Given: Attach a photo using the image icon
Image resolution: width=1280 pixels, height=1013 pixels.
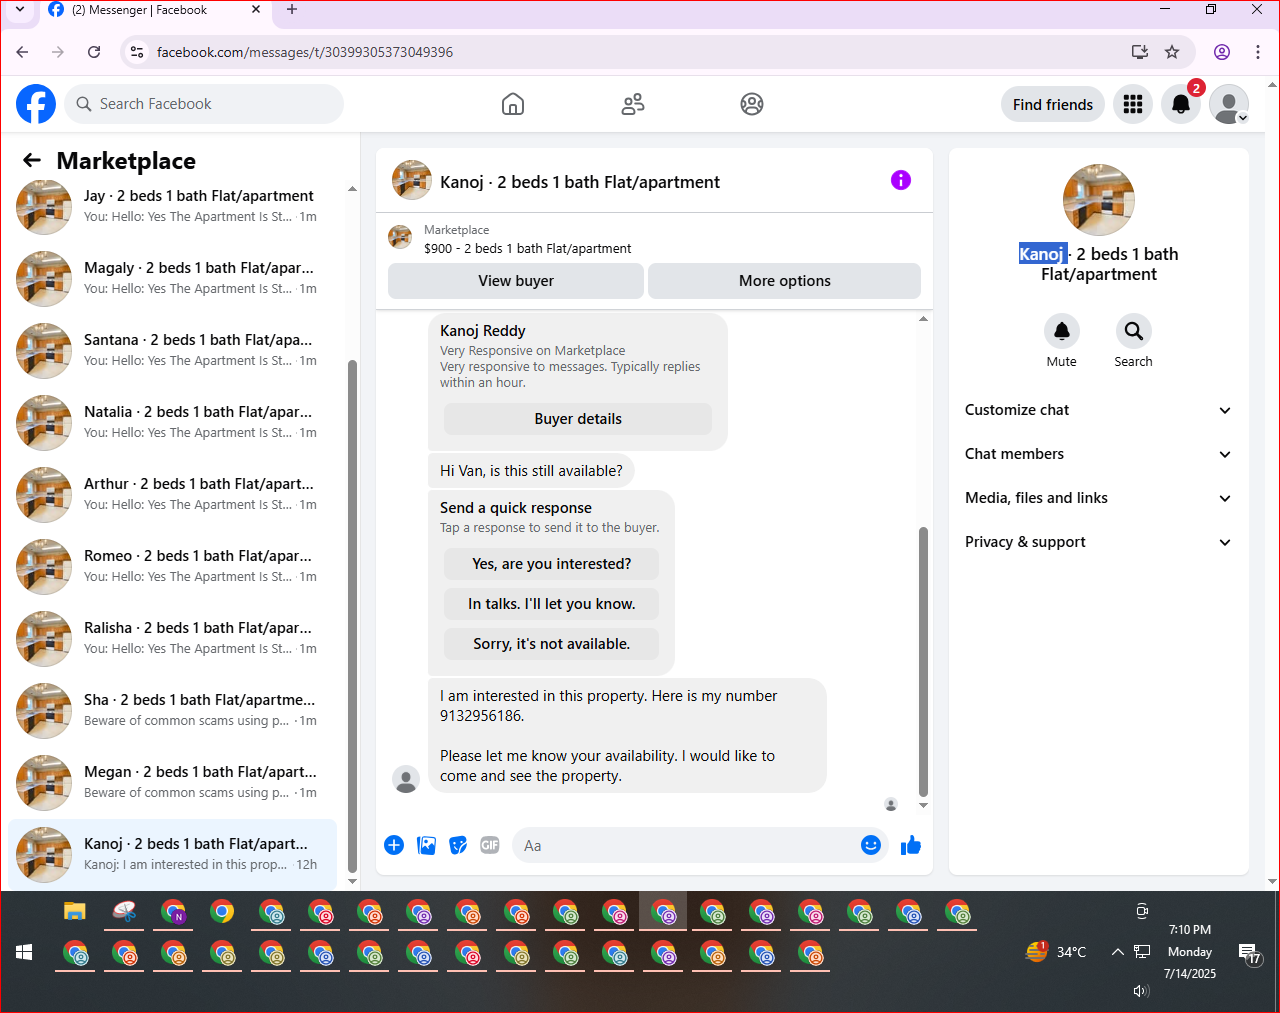Looking at the screenshot, I should click(426, 845).
